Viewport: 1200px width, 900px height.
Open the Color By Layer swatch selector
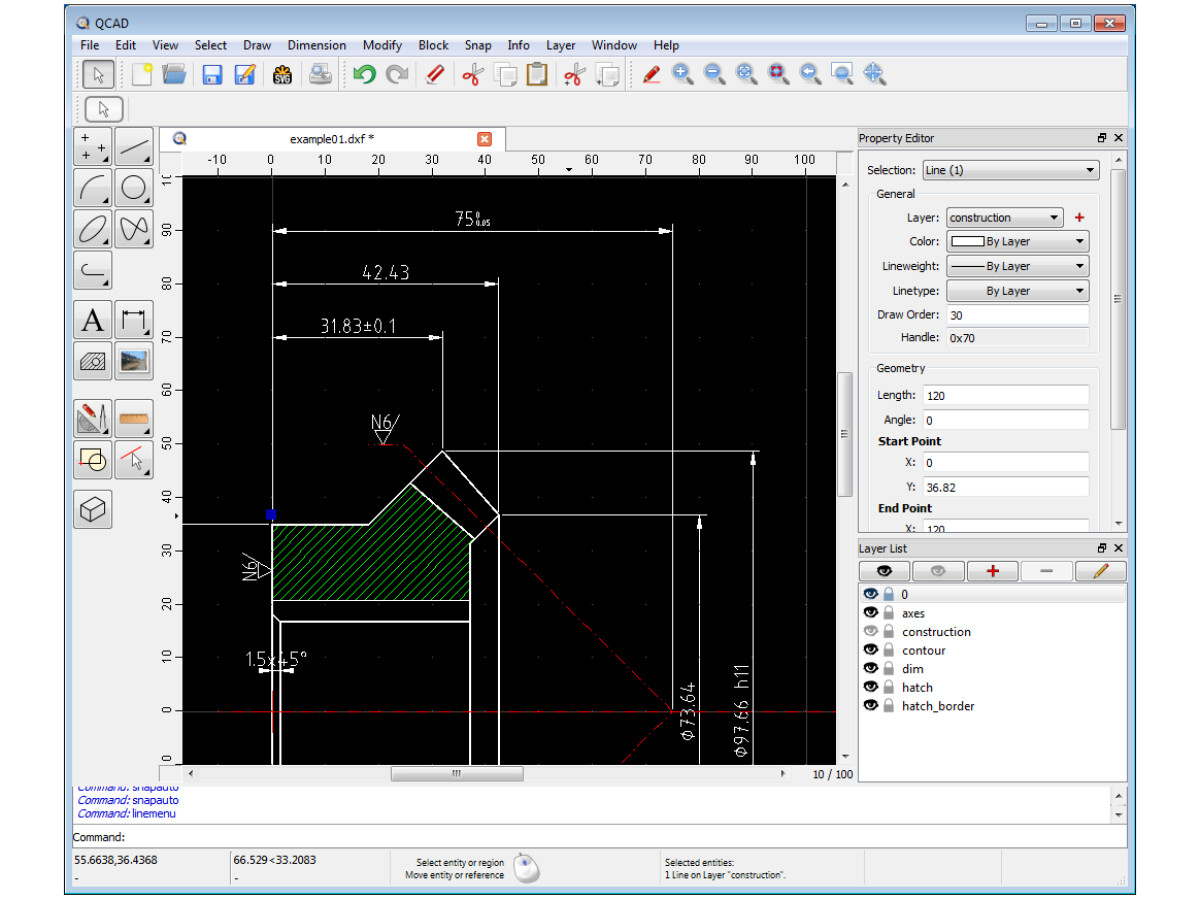pyautogui.click(x=1017, y=242)
